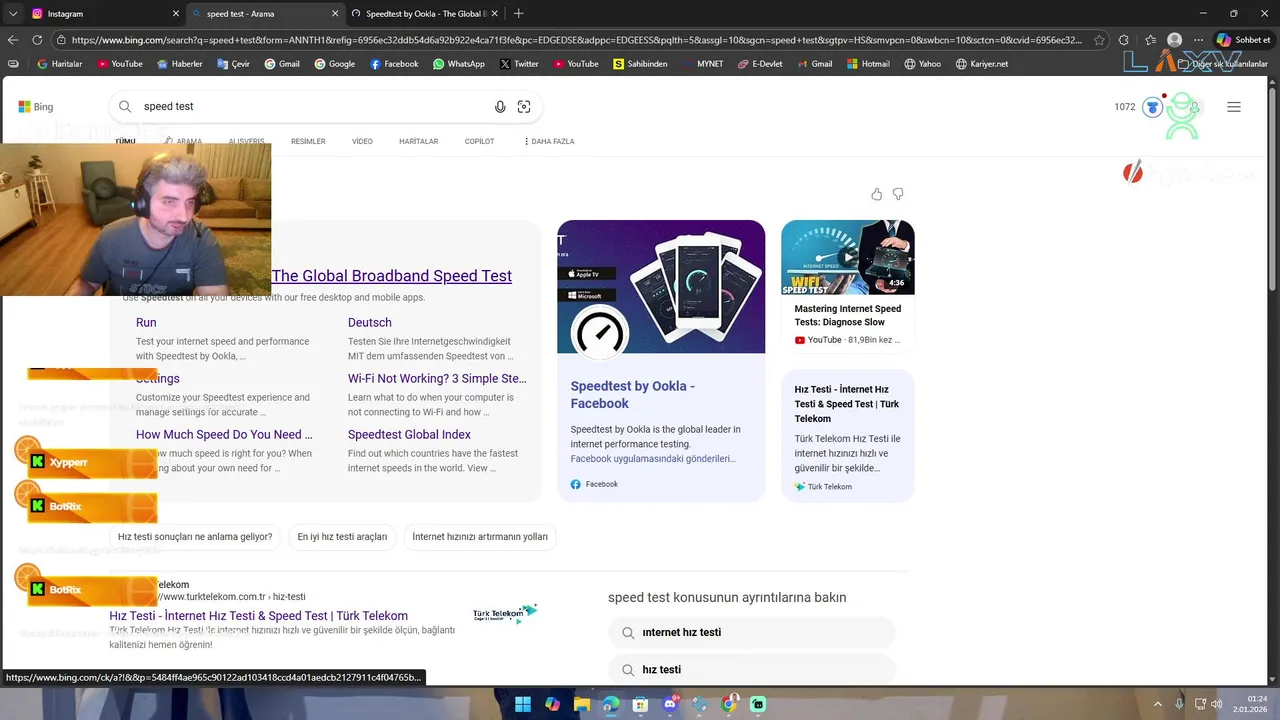Select the HARİTALAR search tab
1280x720 pixels.
419,142
